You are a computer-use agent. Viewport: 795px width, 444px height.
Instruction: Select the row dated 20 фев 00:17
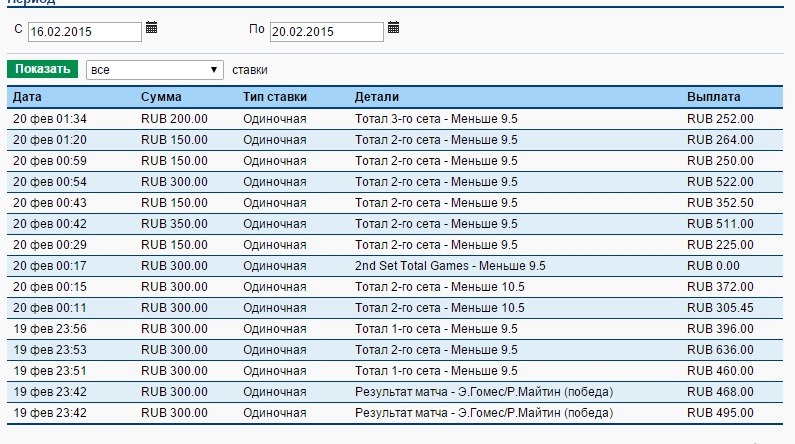pyautogui.click(x=395, y=266)
